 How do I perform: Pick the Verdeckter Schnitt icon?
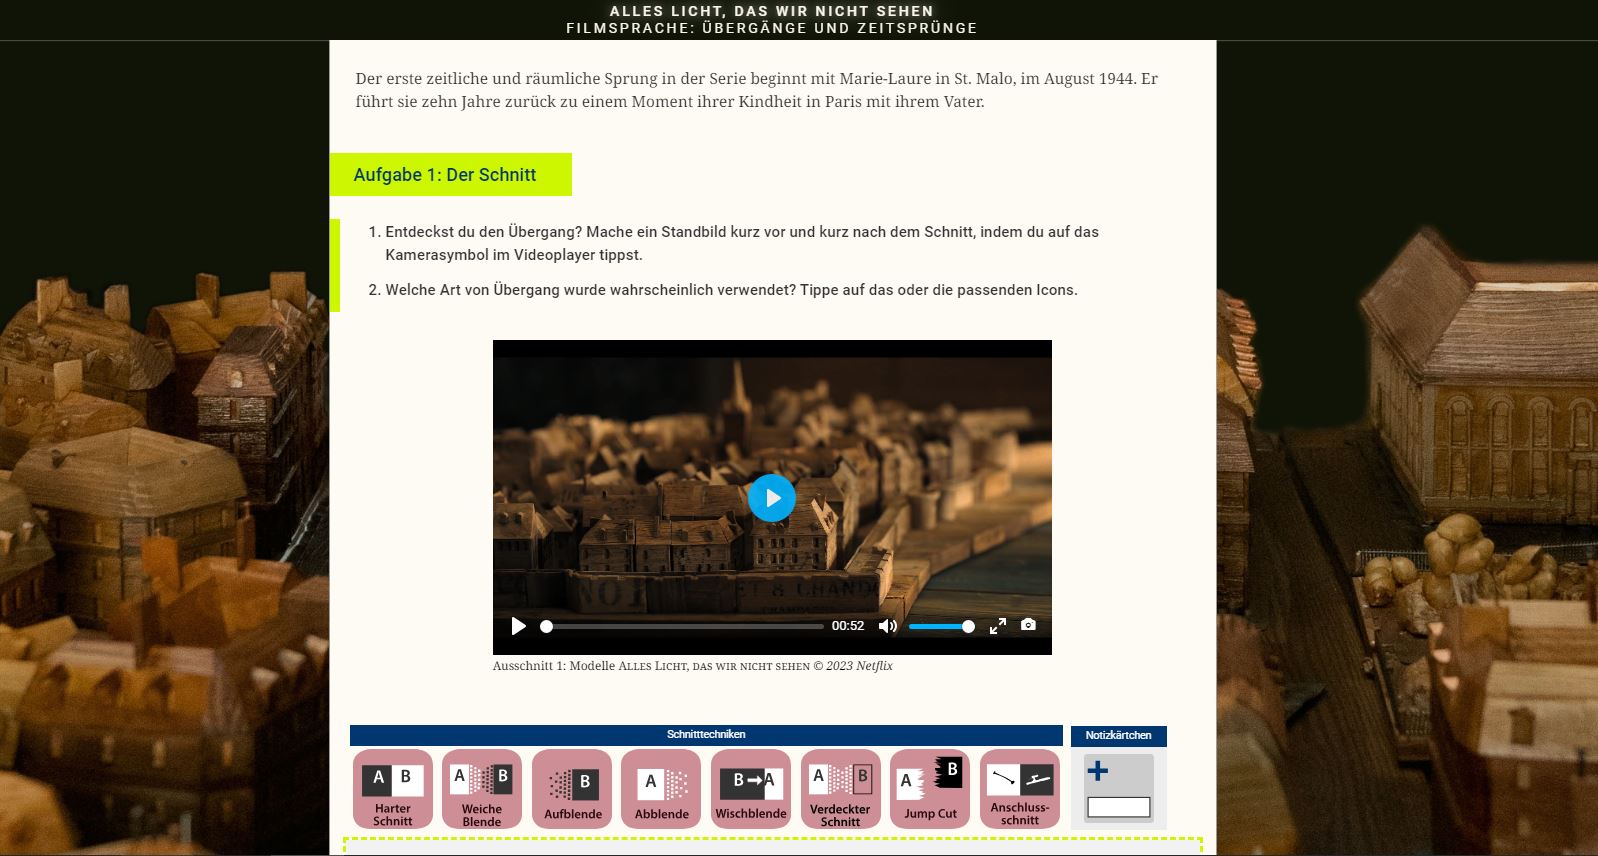tap(841, 789)
